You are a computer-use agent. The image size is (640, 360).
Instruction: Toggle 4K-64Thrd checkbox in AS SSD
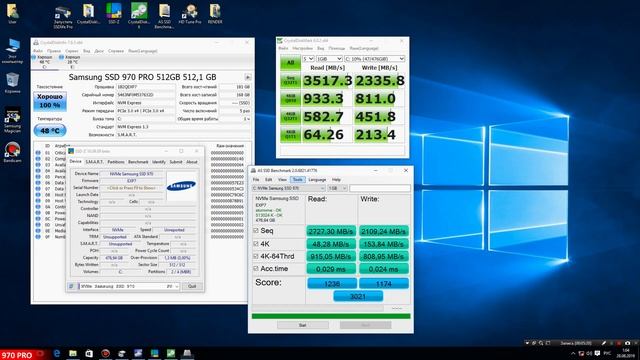point(256,256)
